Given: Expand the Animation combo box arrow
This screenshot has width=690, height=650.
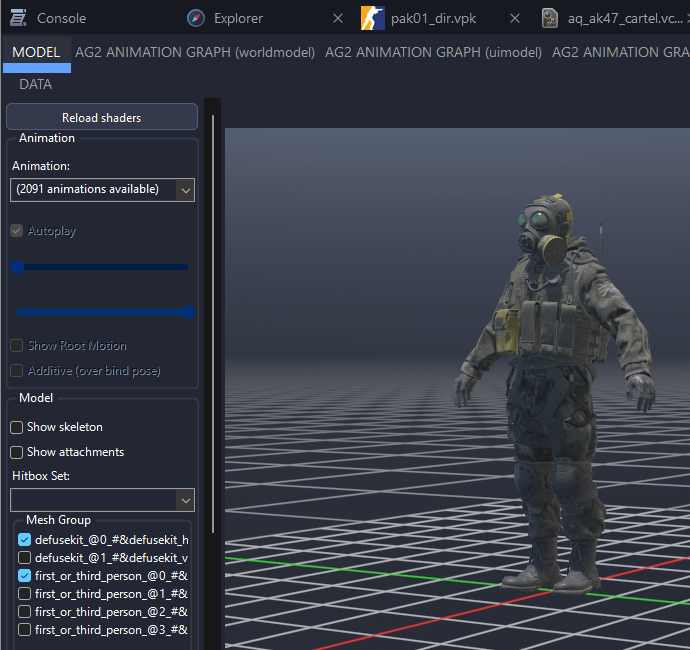Looking at the screenshot, I should point(186,190).
